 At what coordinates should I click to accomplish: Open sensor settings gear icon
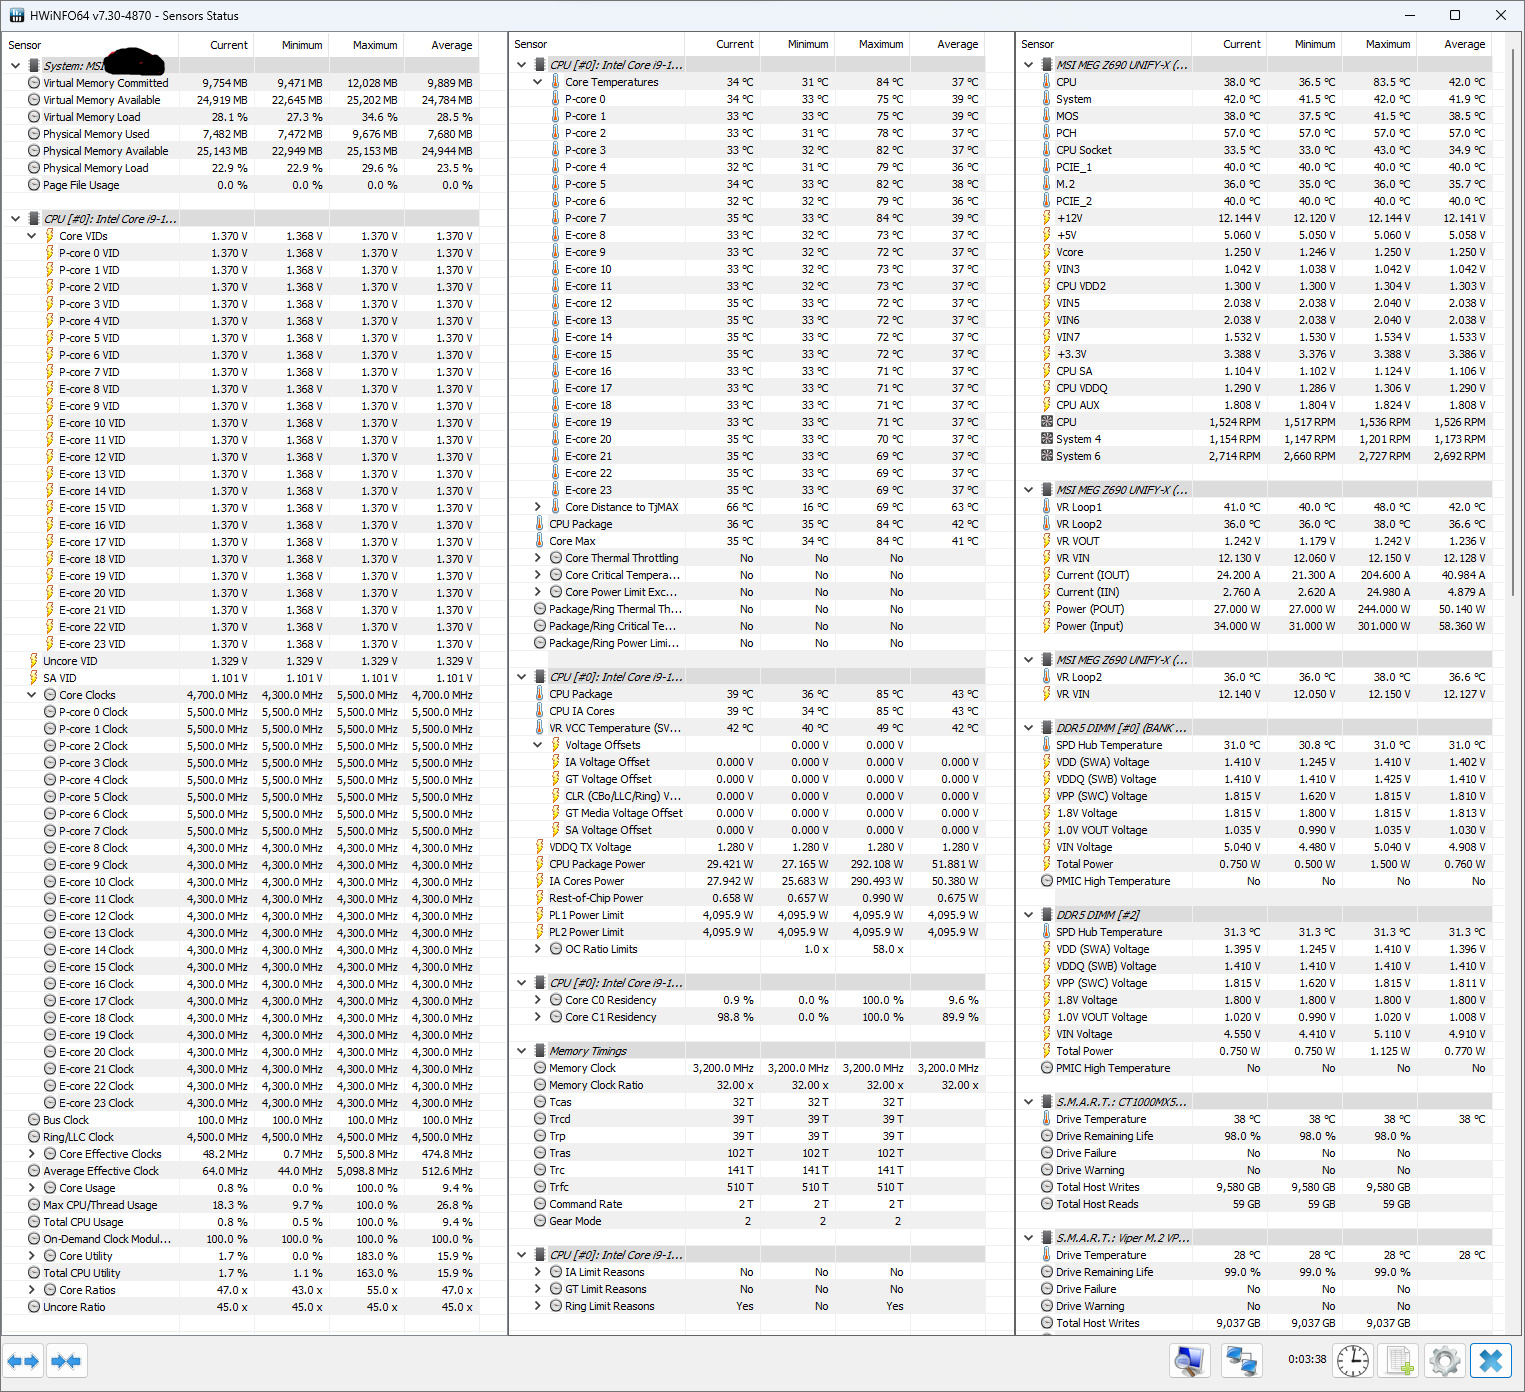tap(1444, 1361)
